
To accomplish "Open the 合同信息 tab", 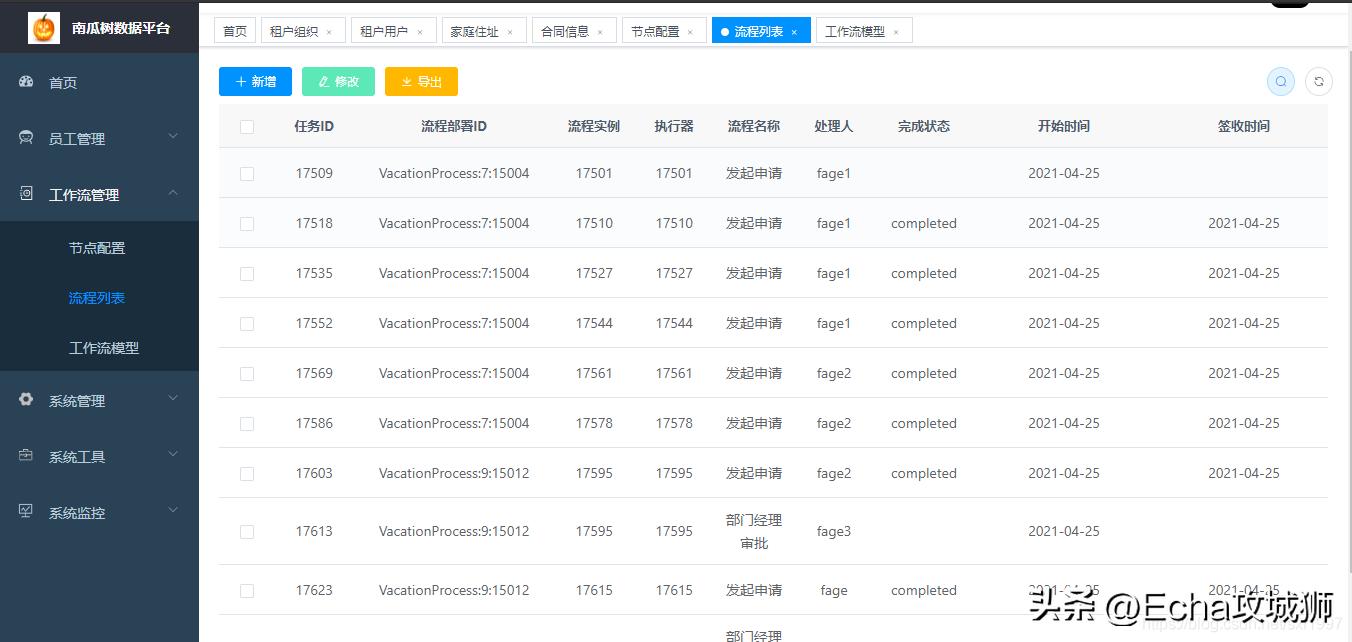I will click(566, 30).
